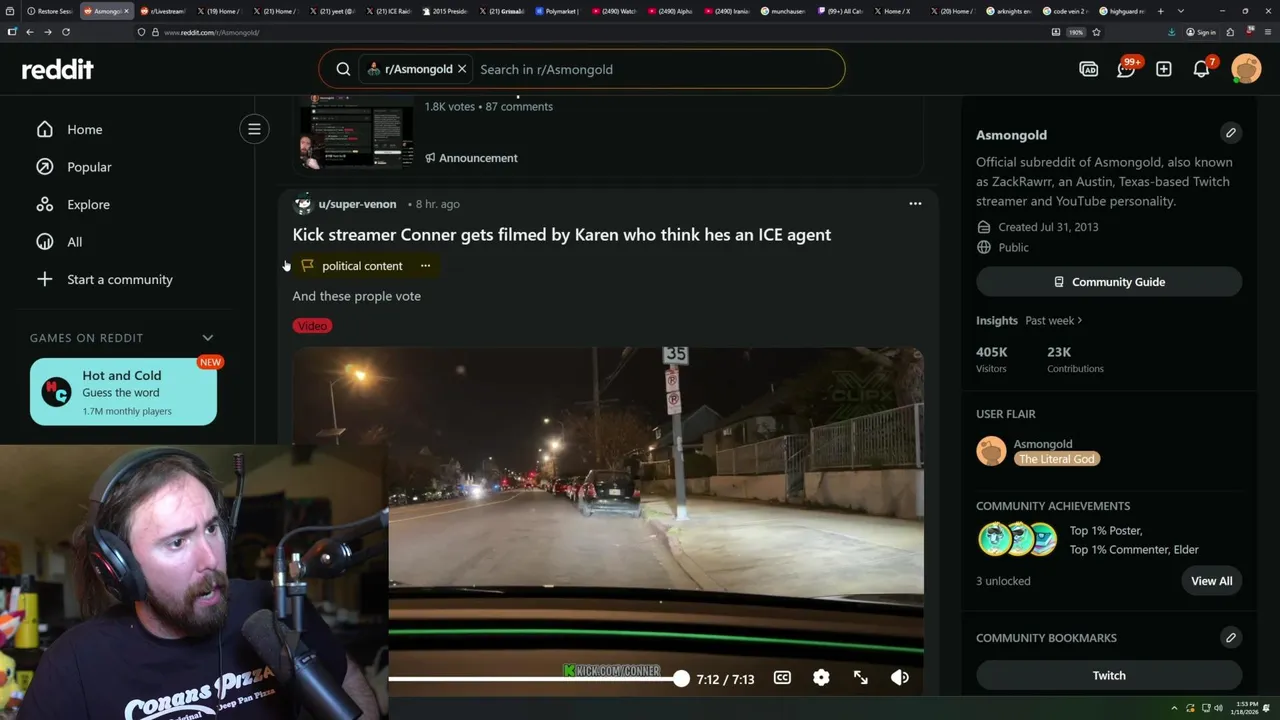This screenshot has width=1280, height=720.
Task: Open the user avatar menu
Action: pos(1246,68)
